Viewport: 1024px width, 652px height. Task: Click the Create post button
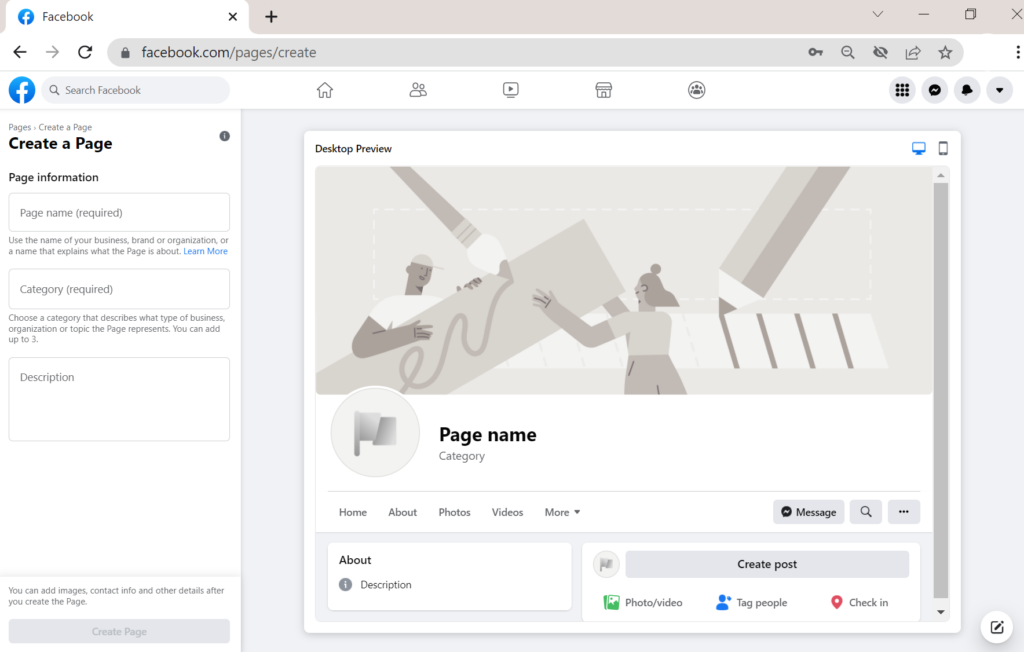point(767,564)
